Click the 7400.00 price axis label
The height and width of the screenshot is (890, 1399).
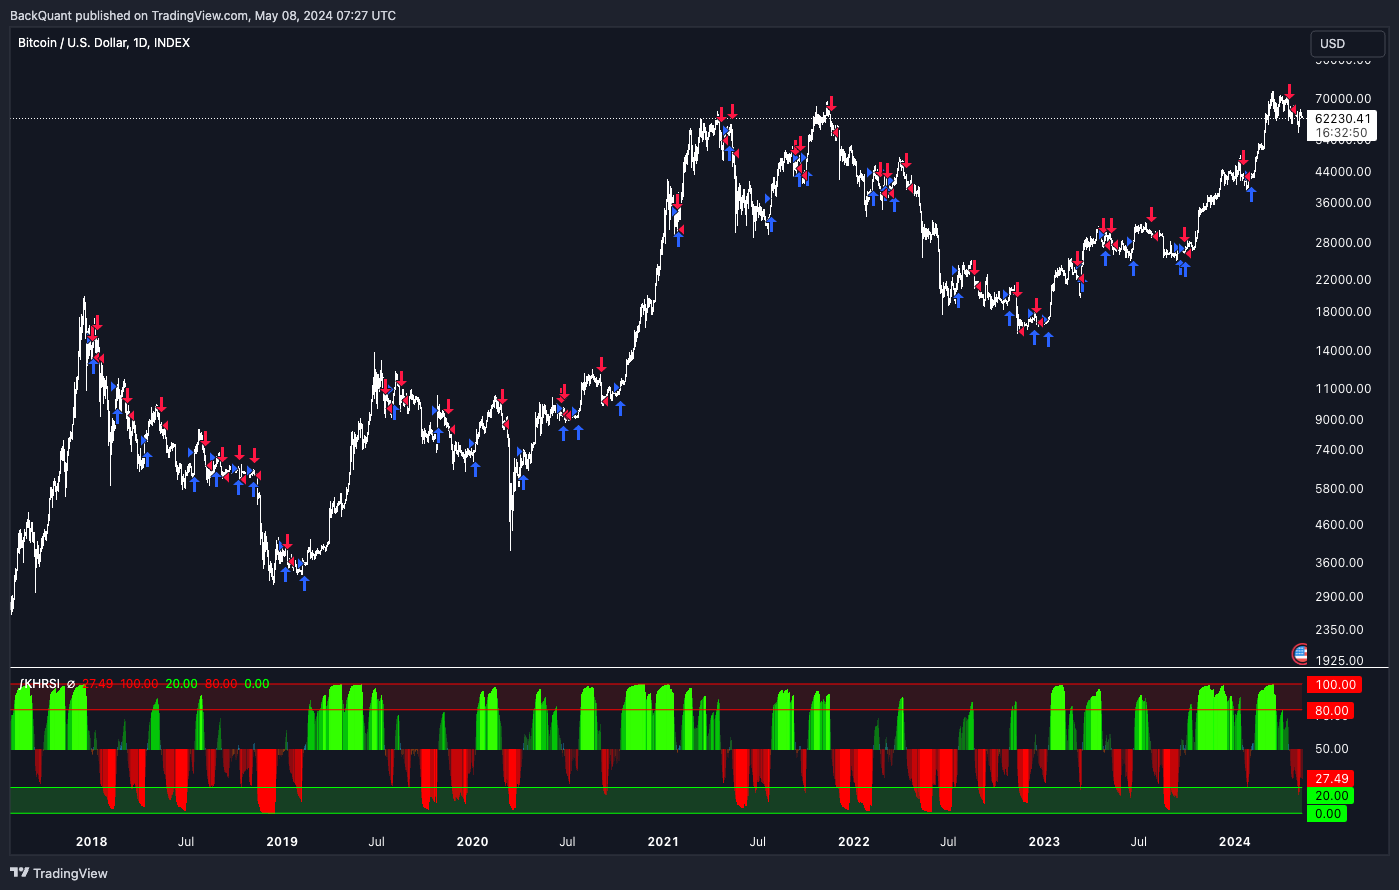[x=1340, y=451]
